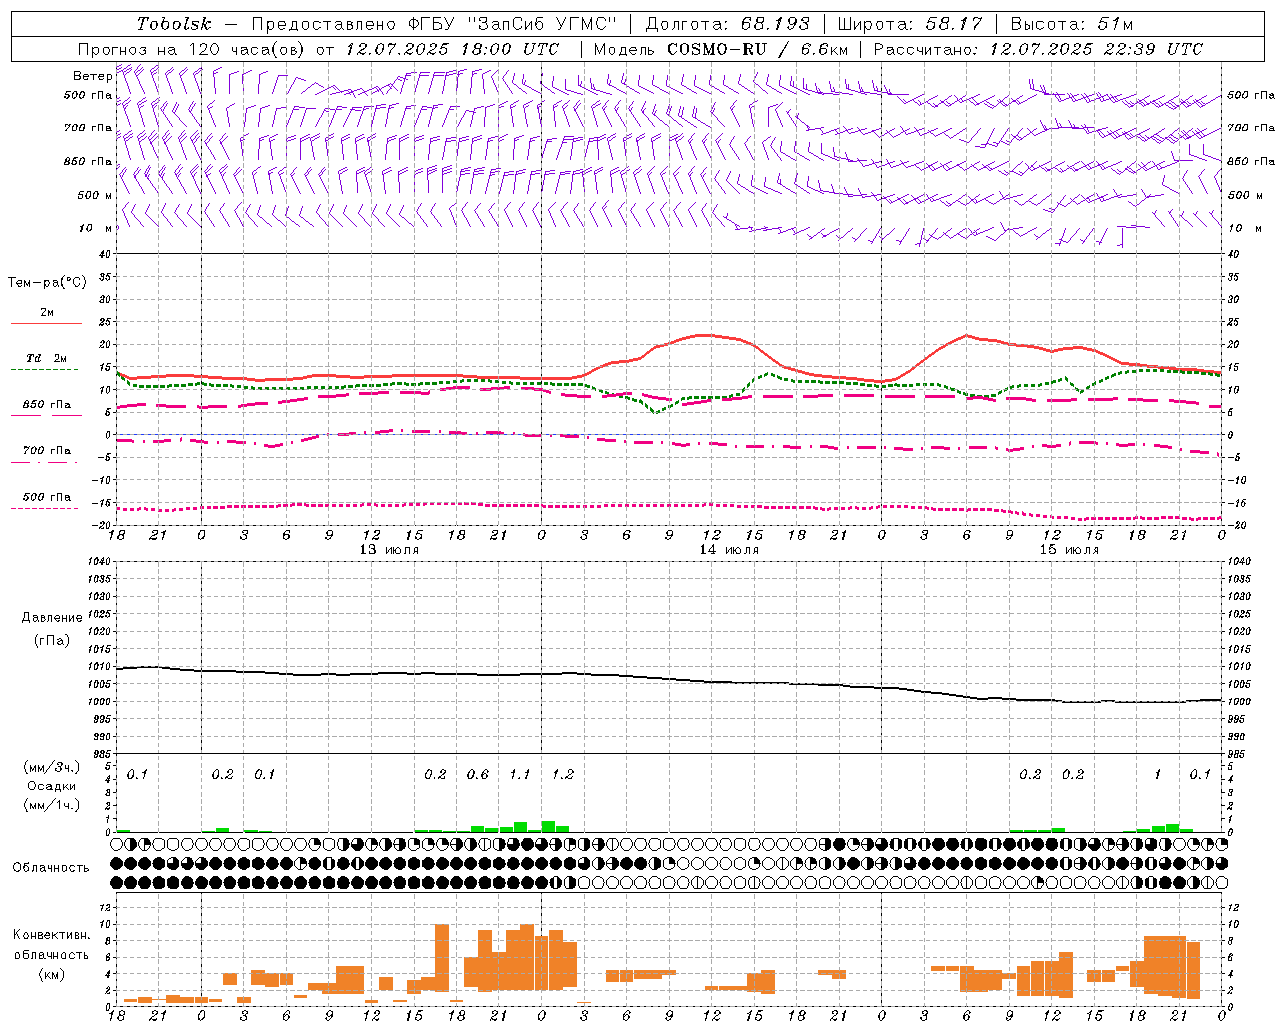The image size is (1280, 1024).
Task: Click the Модель COSMO-RU / 6.6км label
Action: (x=720, y=49)
